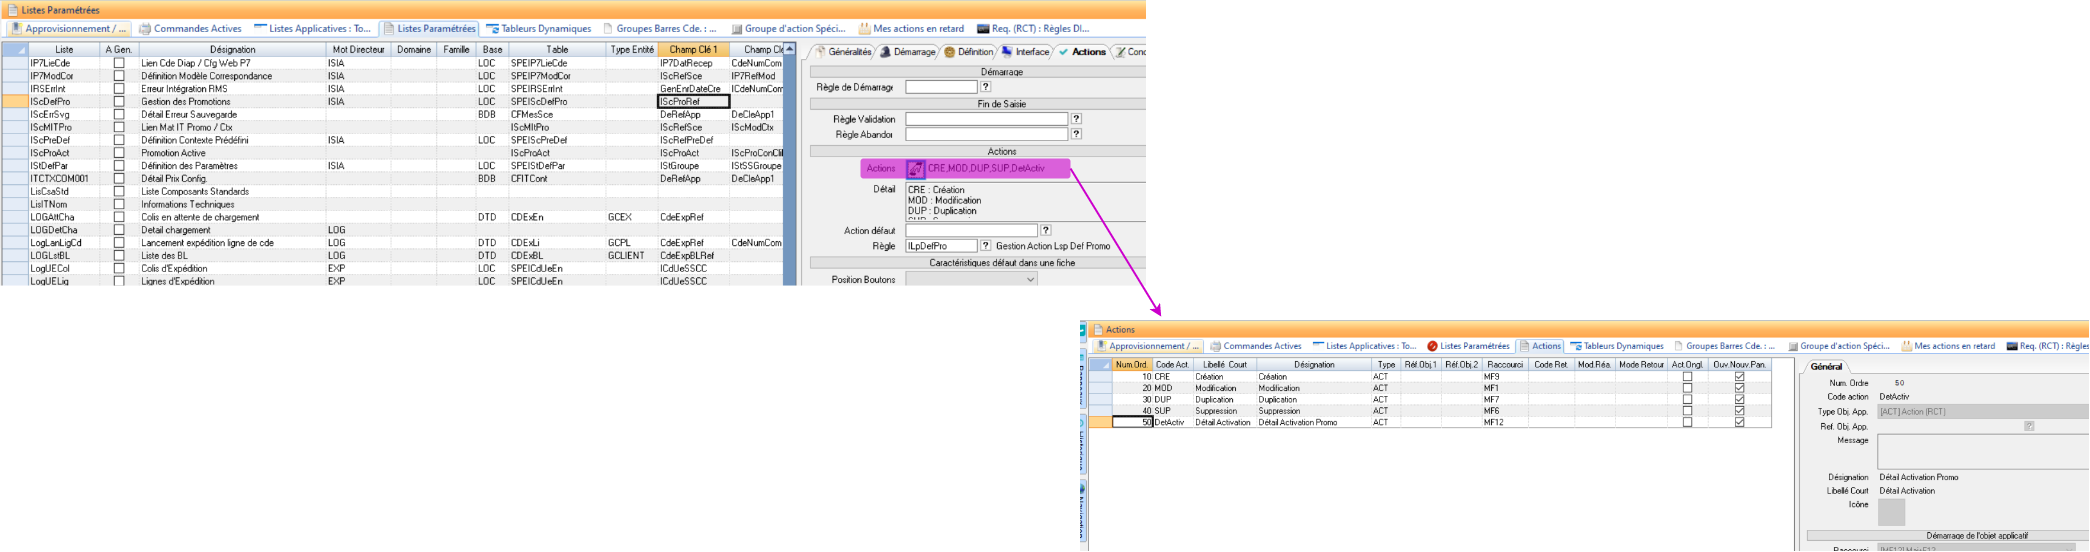Switch to the Démarrage tab

pos(908,52)
